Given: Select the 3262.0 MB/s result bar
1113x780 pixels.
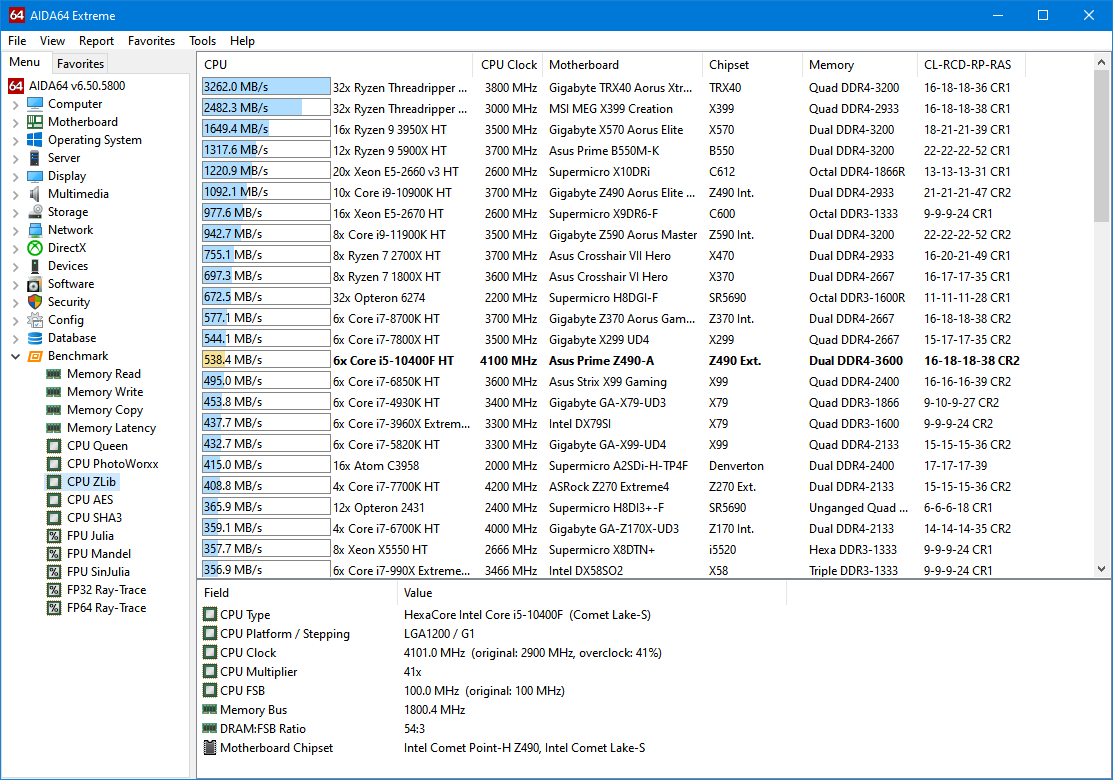Looking at the screenshot, I should tap(266, 87).
